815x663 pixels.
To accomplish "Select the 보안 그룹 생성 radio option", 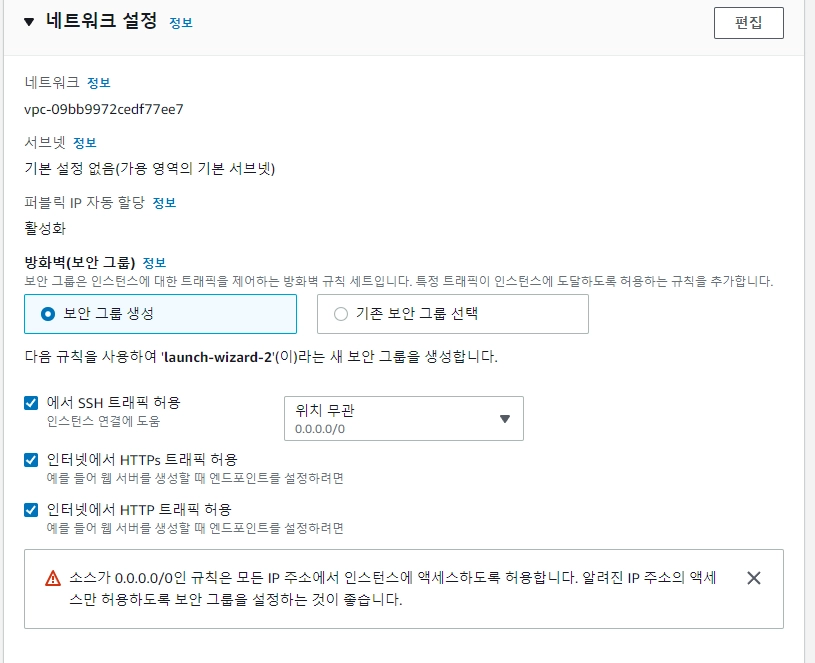I will click(x=48, y=314).
